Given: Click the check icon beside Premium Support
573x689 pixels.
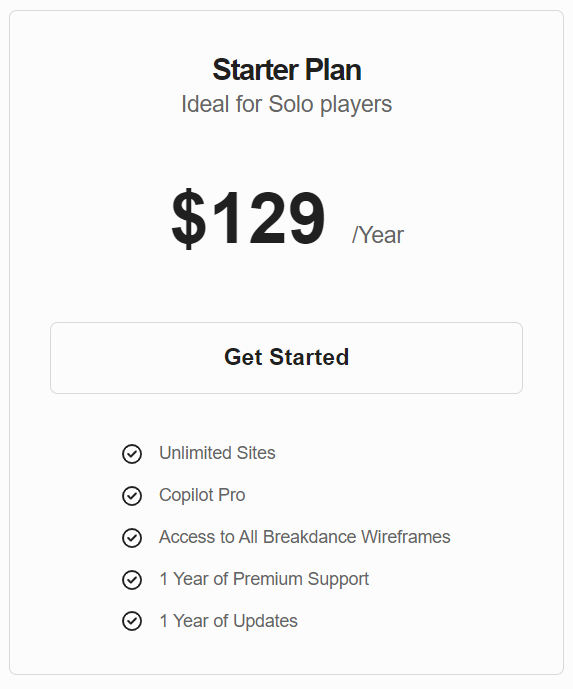Looking at the screenshot, I should pyautogui.click(x=132, y=580).
